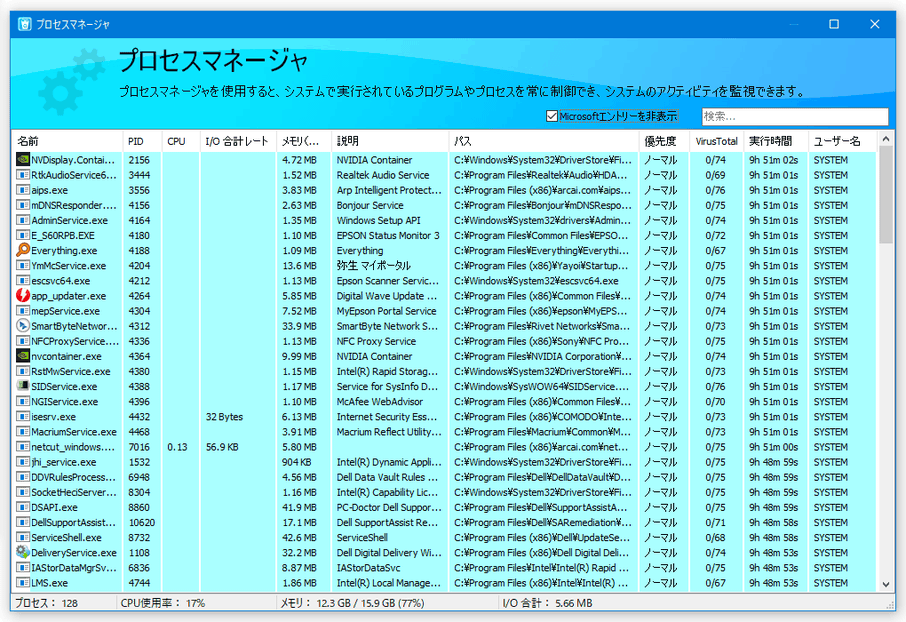Click the jhi_service.exe process icon
The height and width of the screenshot is (622, 906).
[23, 462]
